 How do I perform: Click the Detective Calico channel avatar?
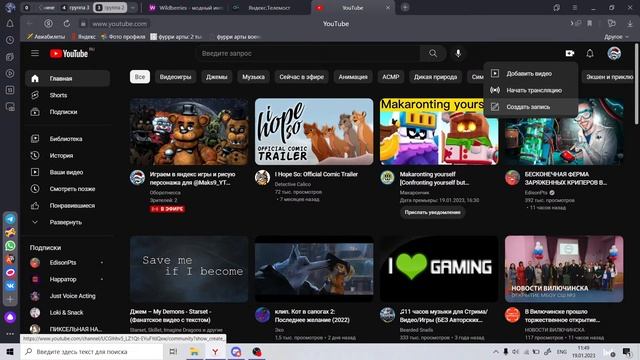[x=262, y=178]
